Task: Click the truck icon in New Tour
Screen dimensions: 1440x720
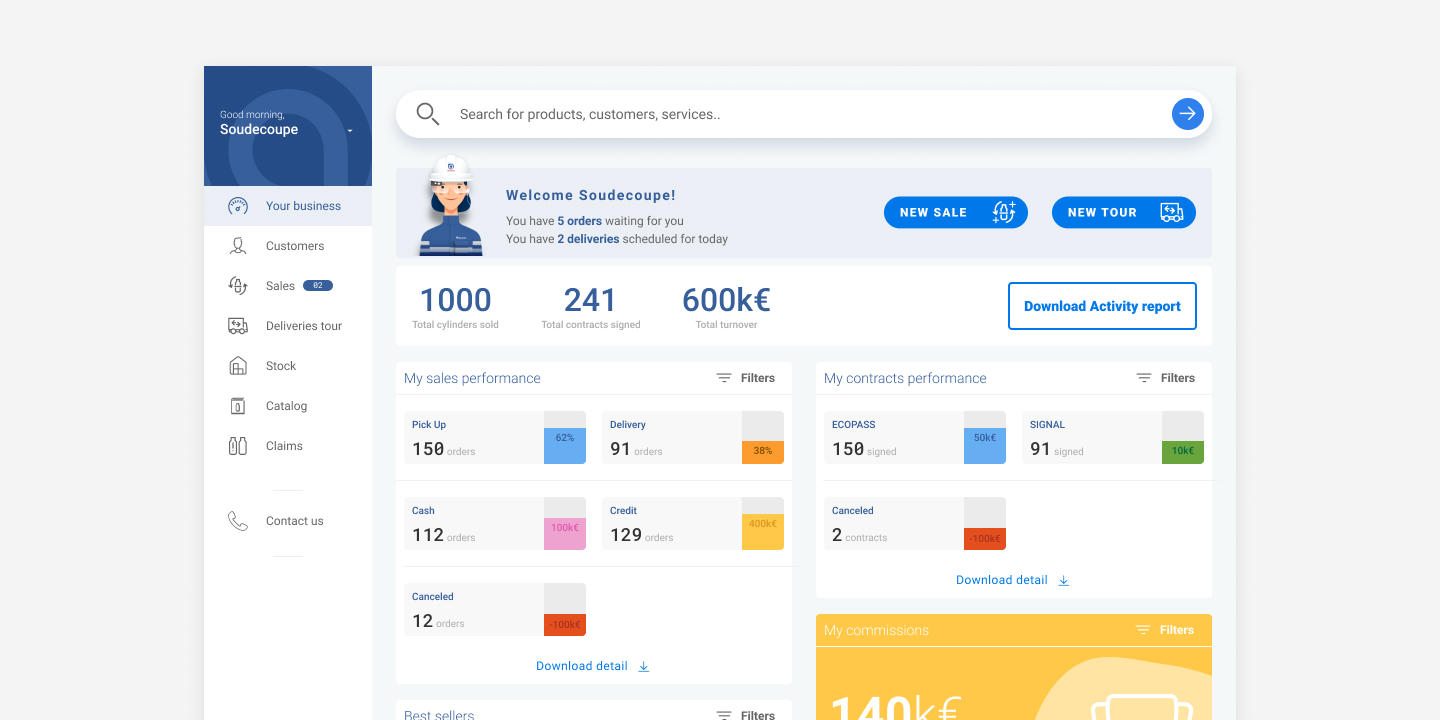Action: (1172, 212)
